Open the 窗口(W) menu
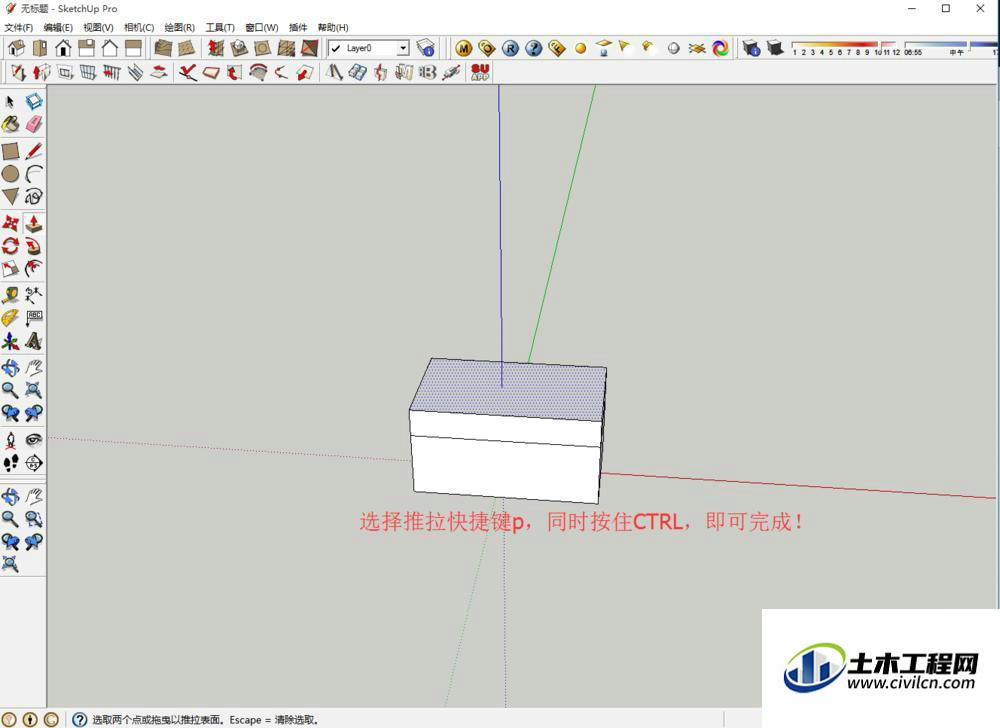Viewport: 1000px width, 728px height. 261,27
